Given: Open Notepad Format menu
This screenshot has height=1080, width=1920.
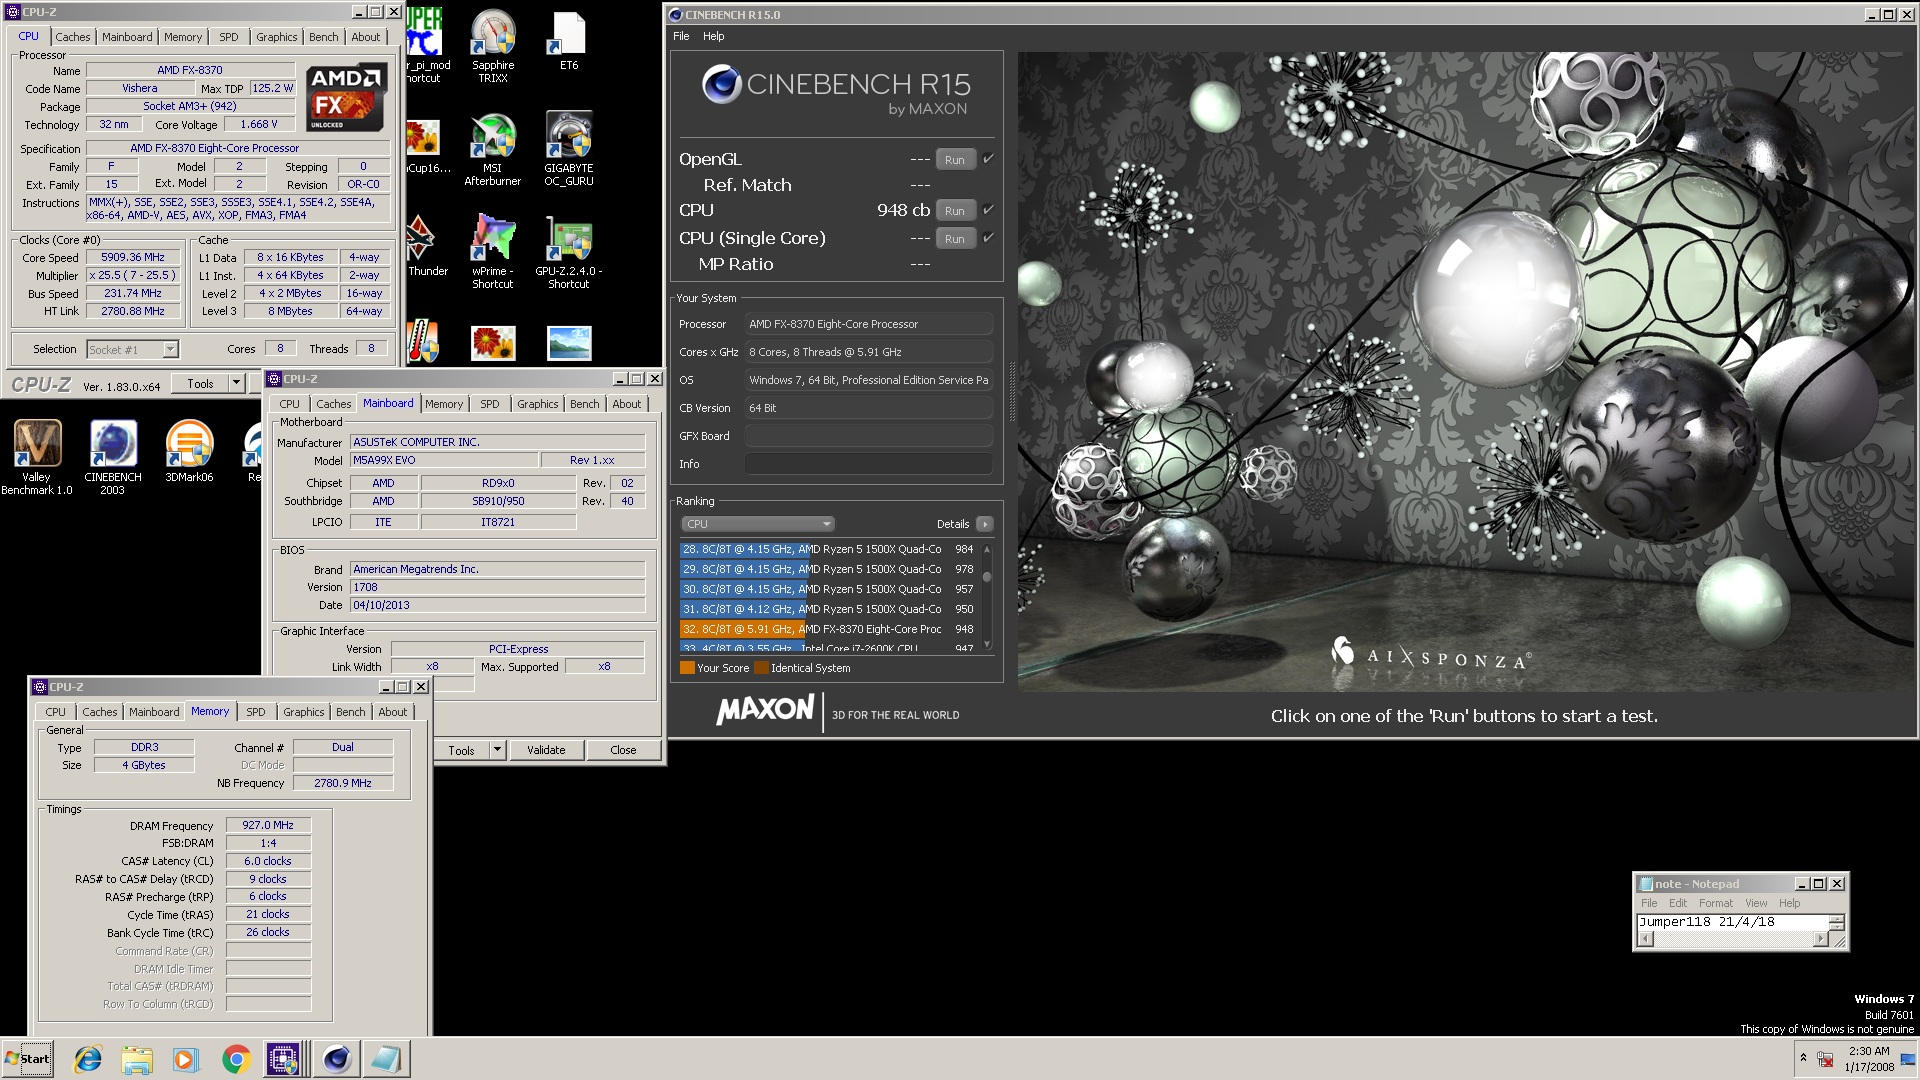Looking at the screenshot, I should pos(1716,903).
